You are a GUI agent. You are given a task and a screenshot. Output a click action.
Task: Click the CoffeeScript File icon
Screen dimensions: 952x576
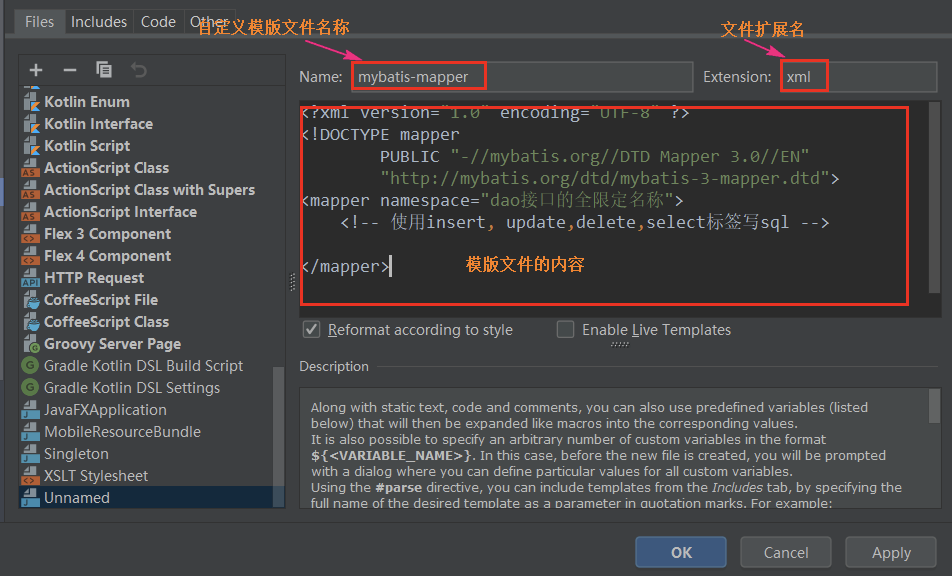pos(31,300)
